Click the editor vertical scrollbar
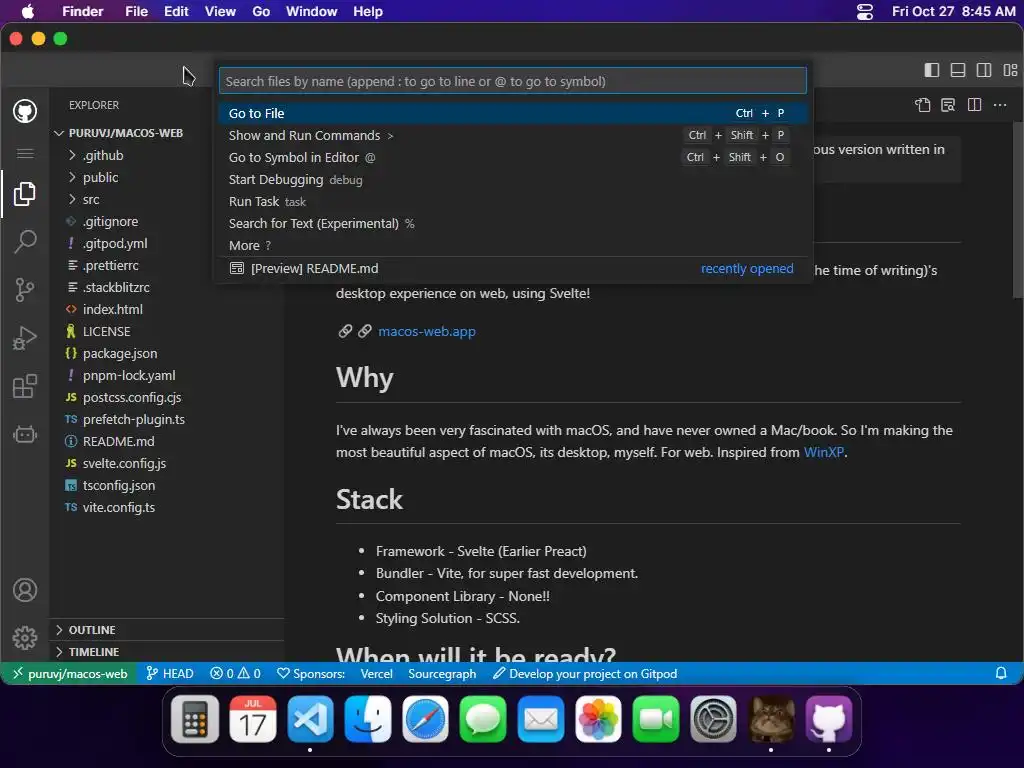 [x=1017, y=211]
